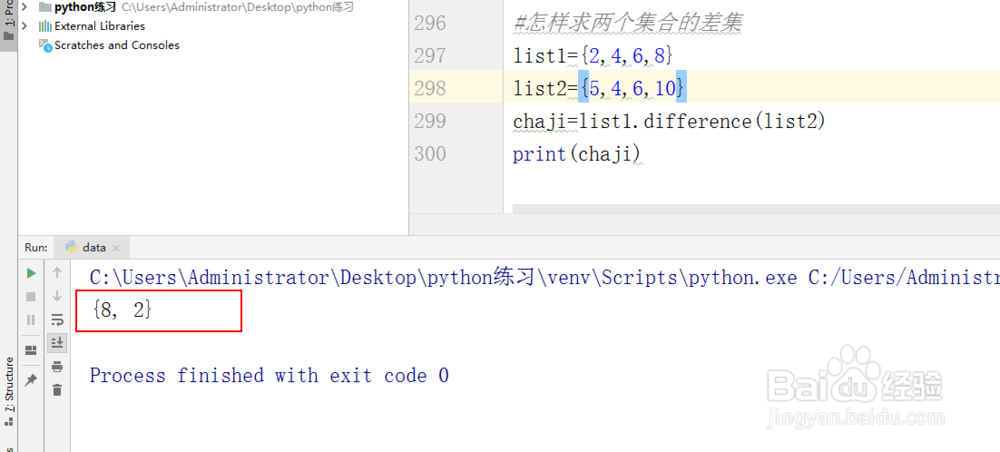Click the set literal {5,4,6,10}
Screen dimensions: 1000x452
click(x=632, y=89)
